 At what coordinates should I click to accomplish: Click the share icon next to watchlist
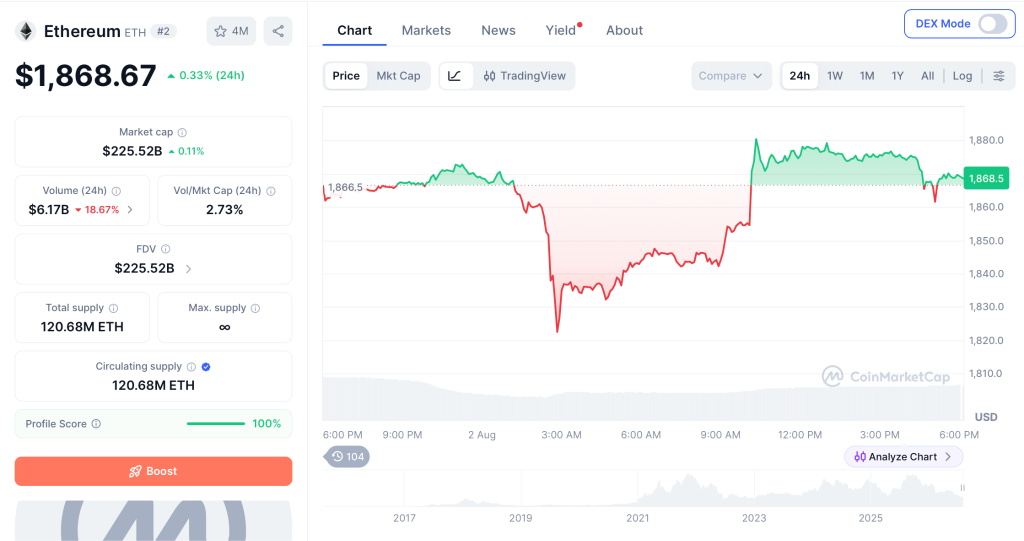[x=278, y=31]
